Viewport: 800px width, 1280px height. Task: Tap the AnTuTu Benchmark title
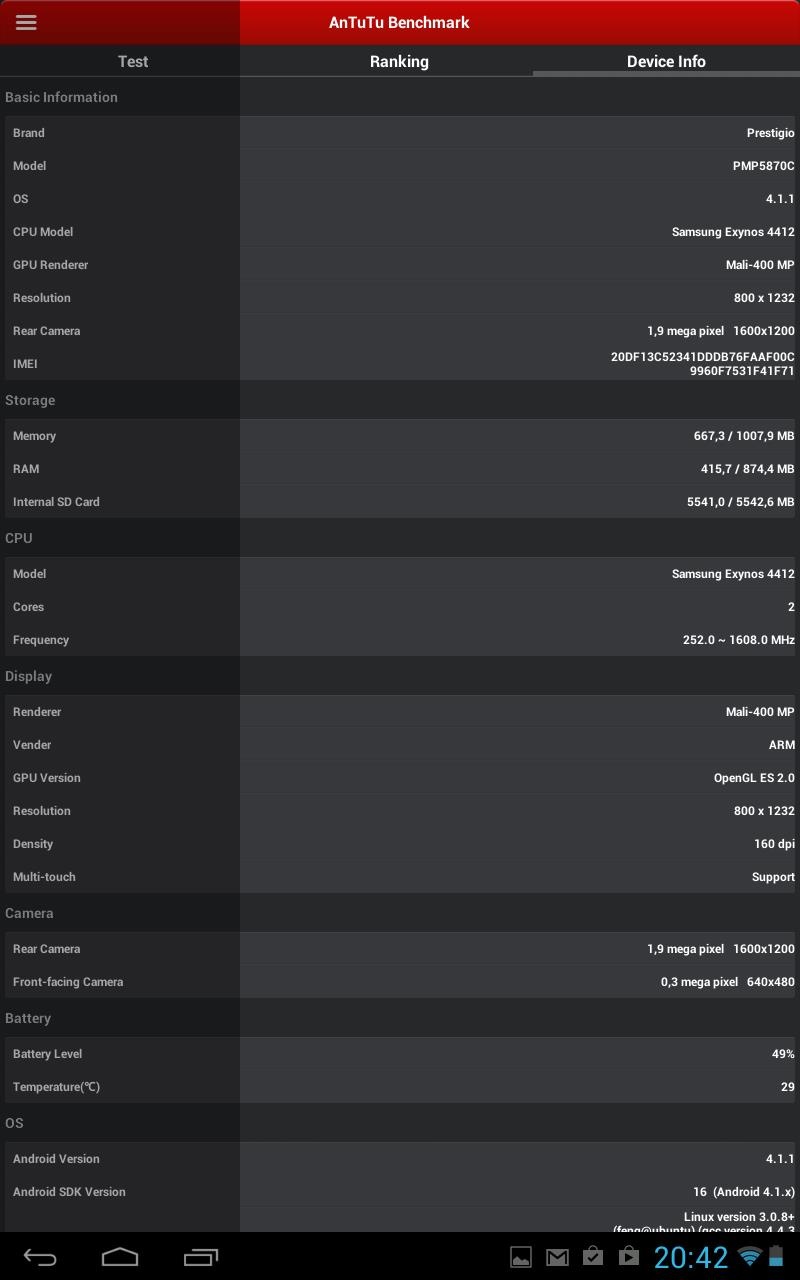point(399,22)
